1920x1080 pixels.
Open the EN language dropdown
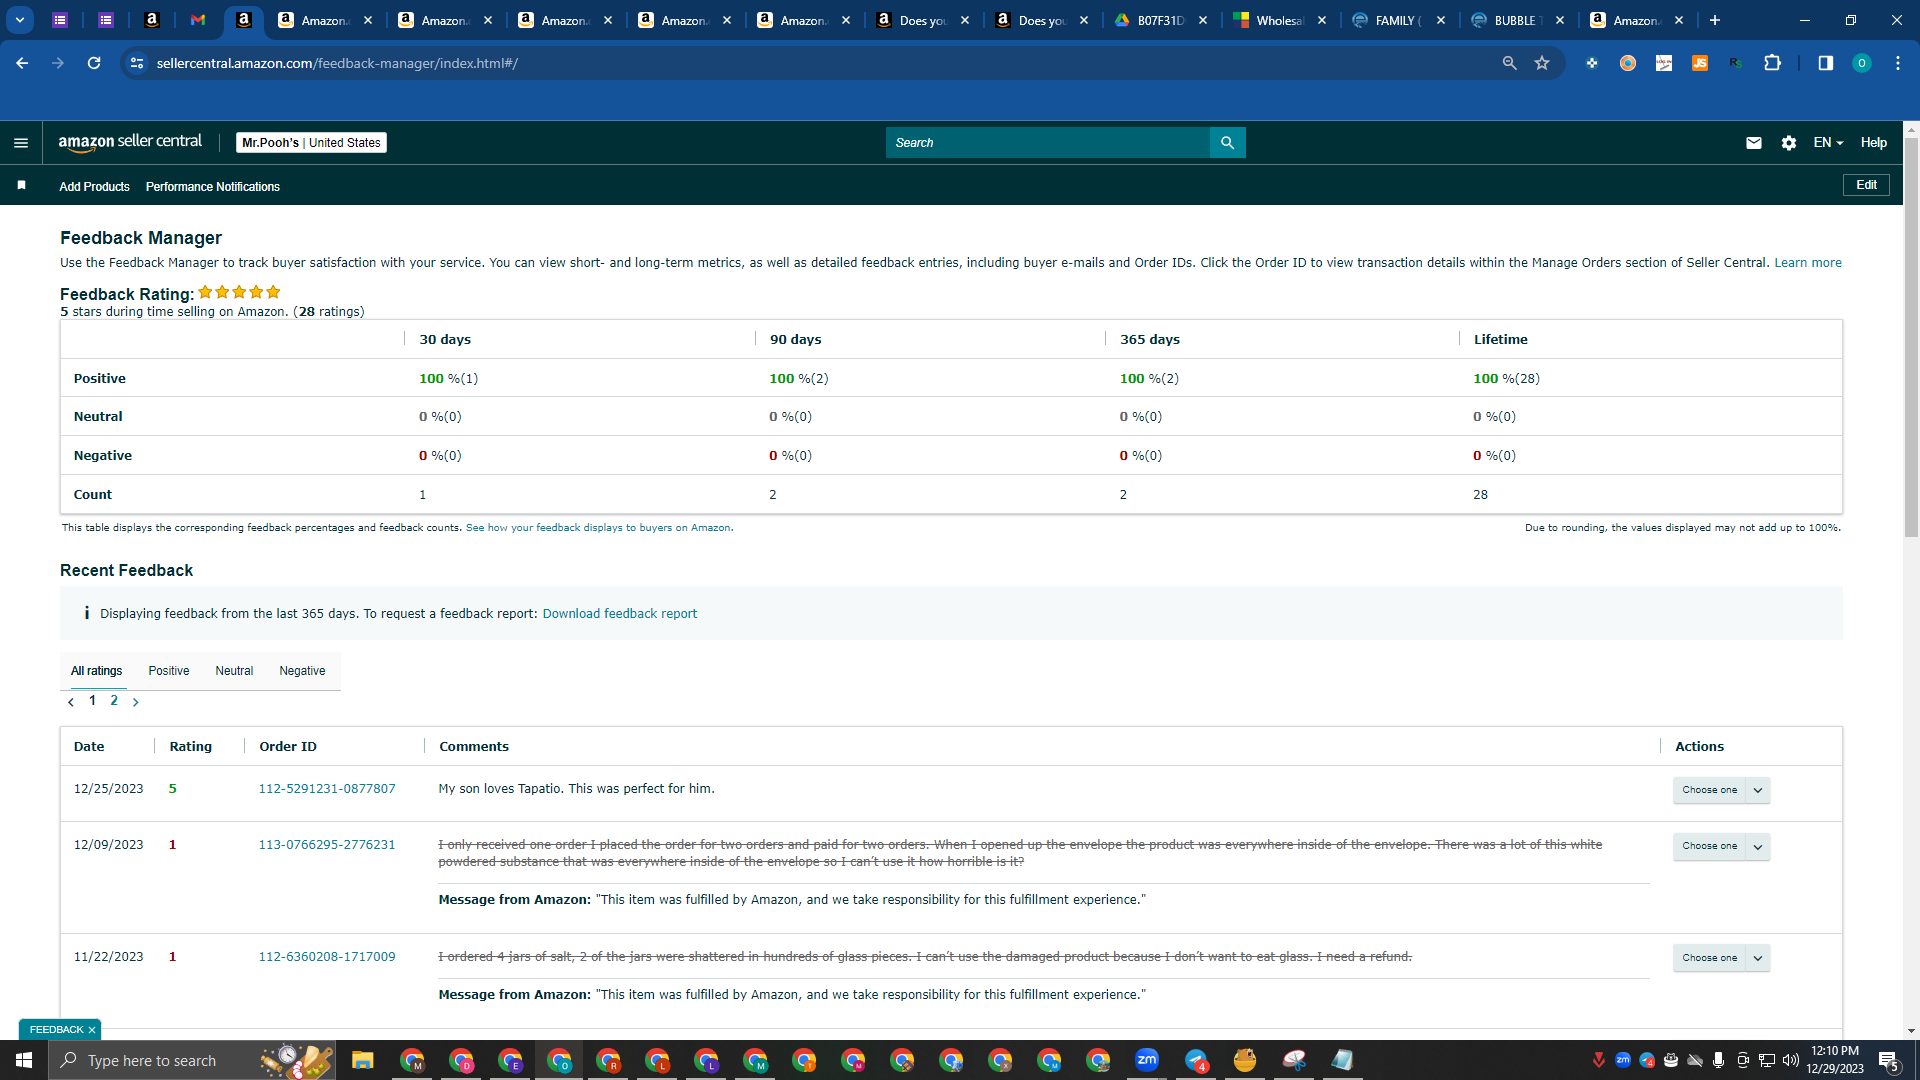point(1828,143)
